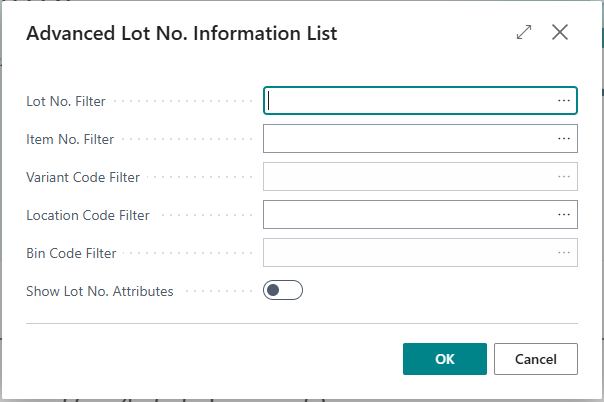The height and width of the screenshot is (402, 604).
Task: Click the Lot No. Filter label text
Action: pyautogui.click(x=66, y=102)
